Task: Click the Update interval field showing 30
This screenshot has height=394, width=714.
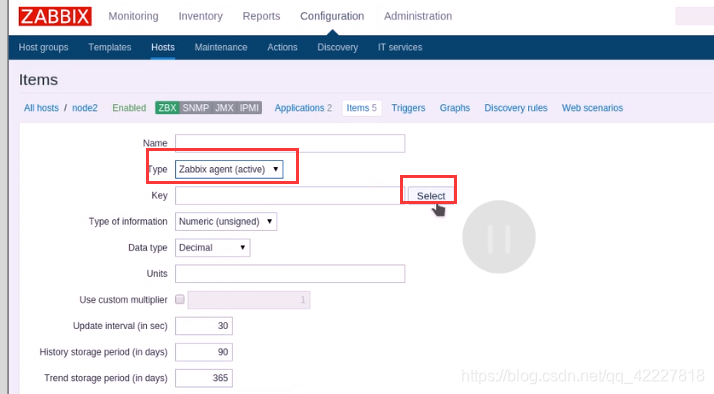Action: (x=204, y=326)
